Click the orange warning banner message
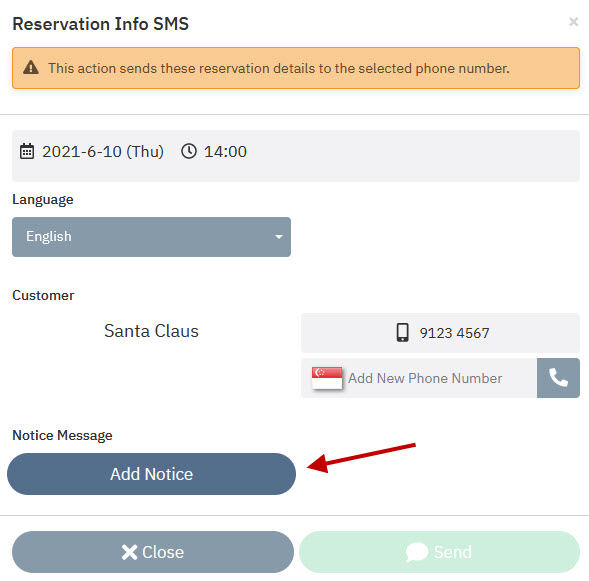The width and height of the screenshot is (589, 581). (x=279, y=68)
